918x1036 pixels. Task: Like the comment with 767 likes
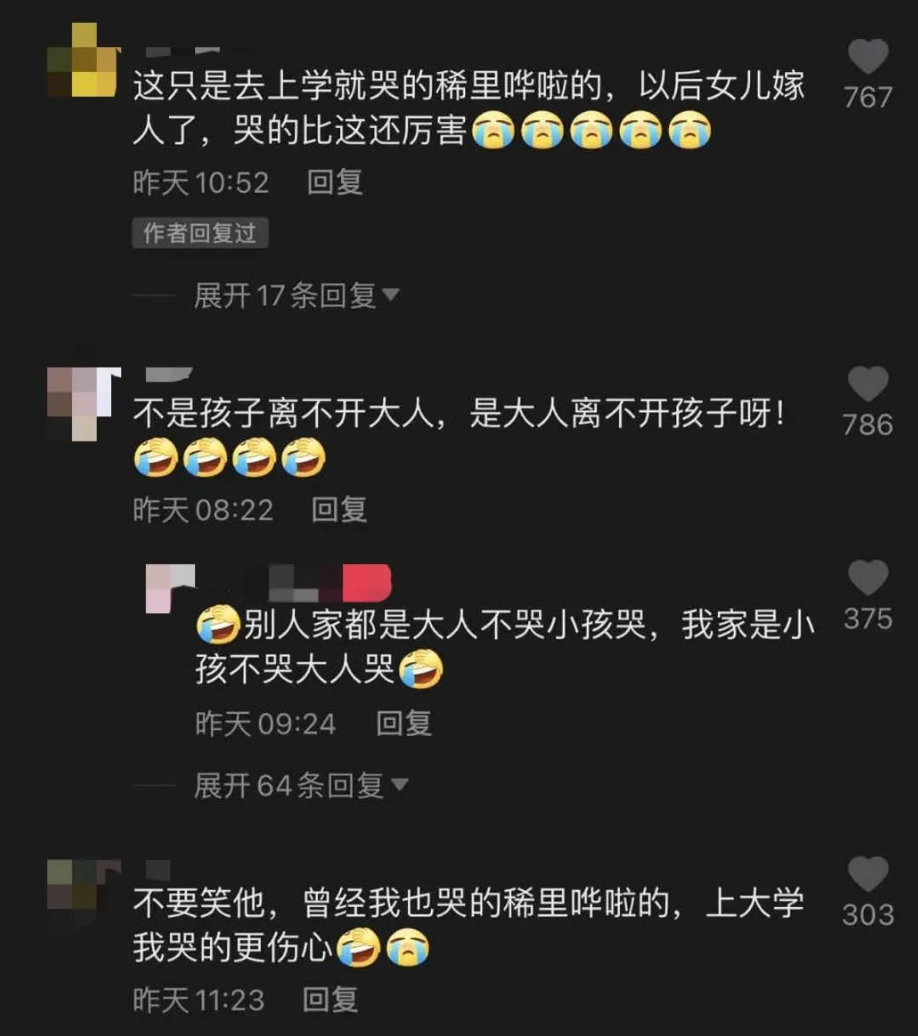(x=868, y=56)
